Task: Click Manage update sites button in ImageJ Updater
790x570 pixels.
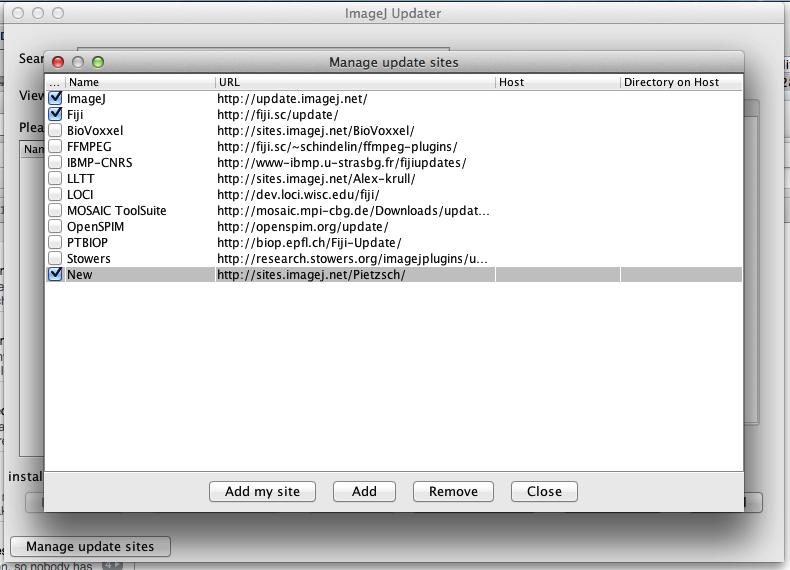Action: pyautogui.click(x=90, y=546)
